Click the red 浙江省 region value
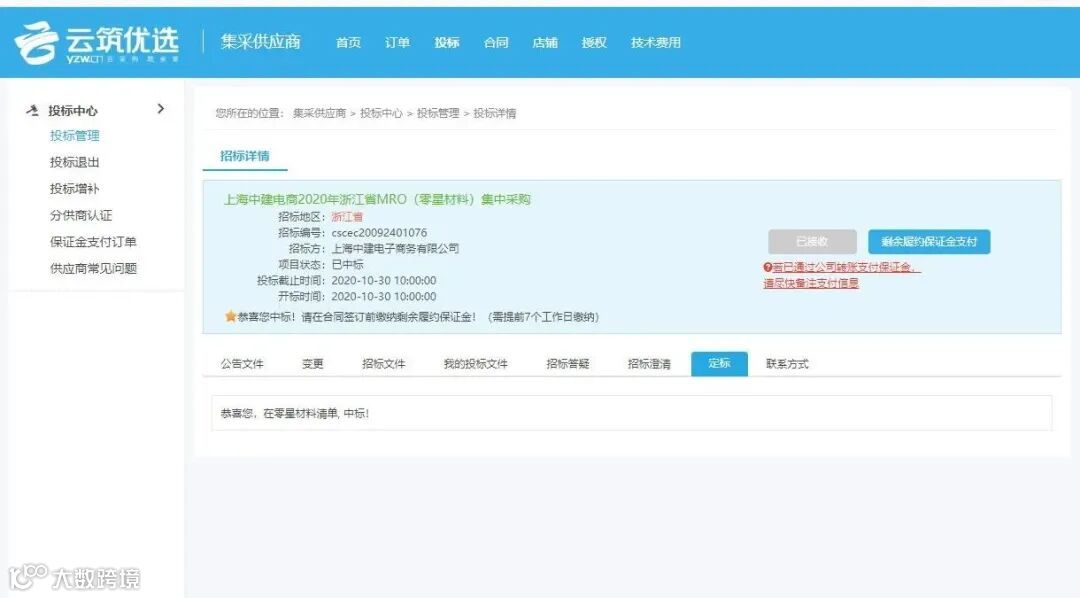Screen dimensions: 1080x598 tap(347, 217)
